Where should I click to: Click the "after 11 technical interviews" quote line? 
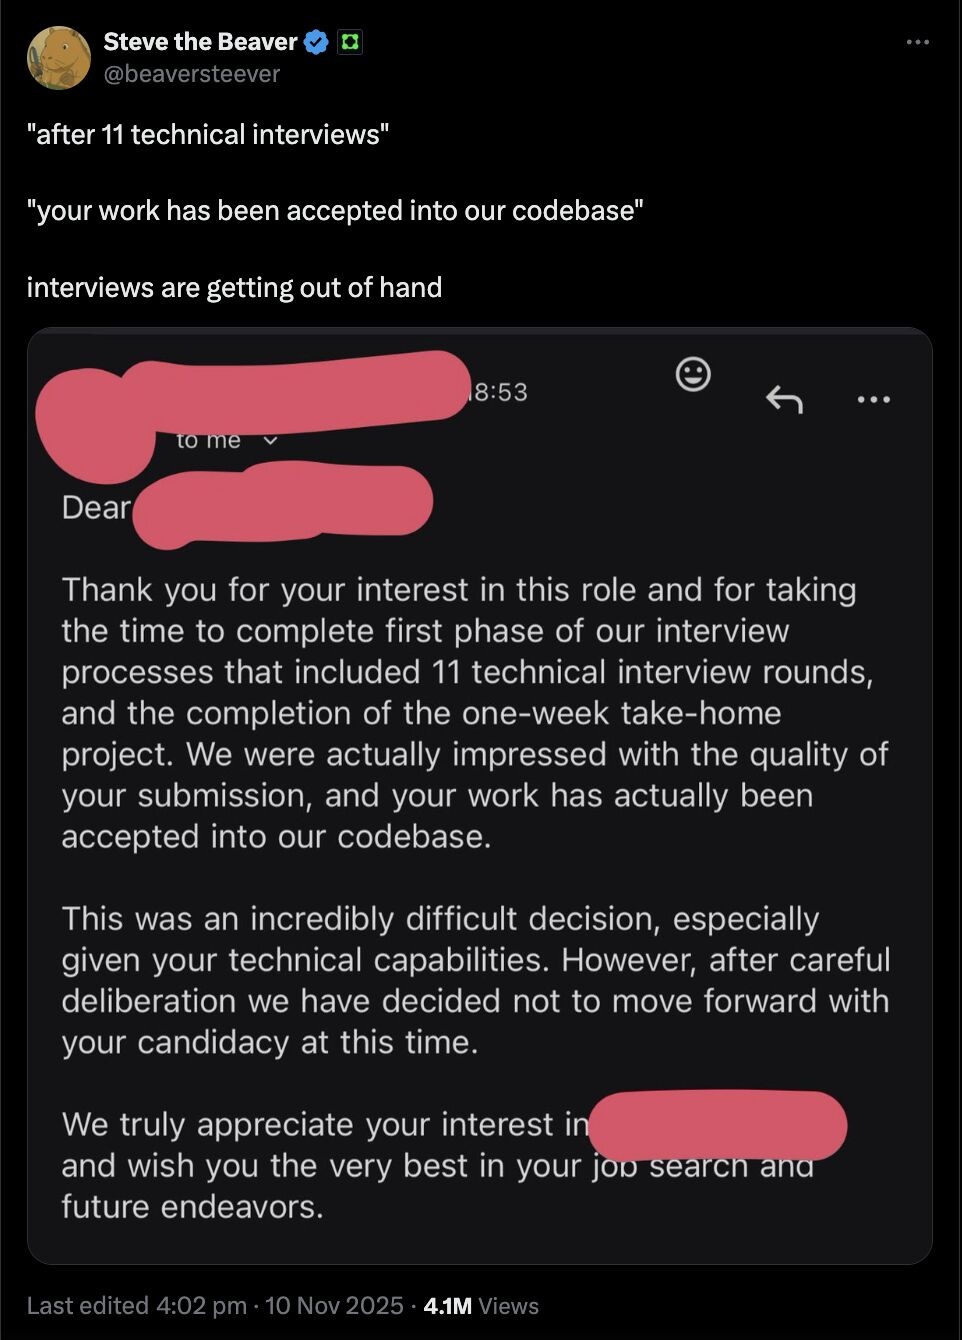click(x=208, y=134)
